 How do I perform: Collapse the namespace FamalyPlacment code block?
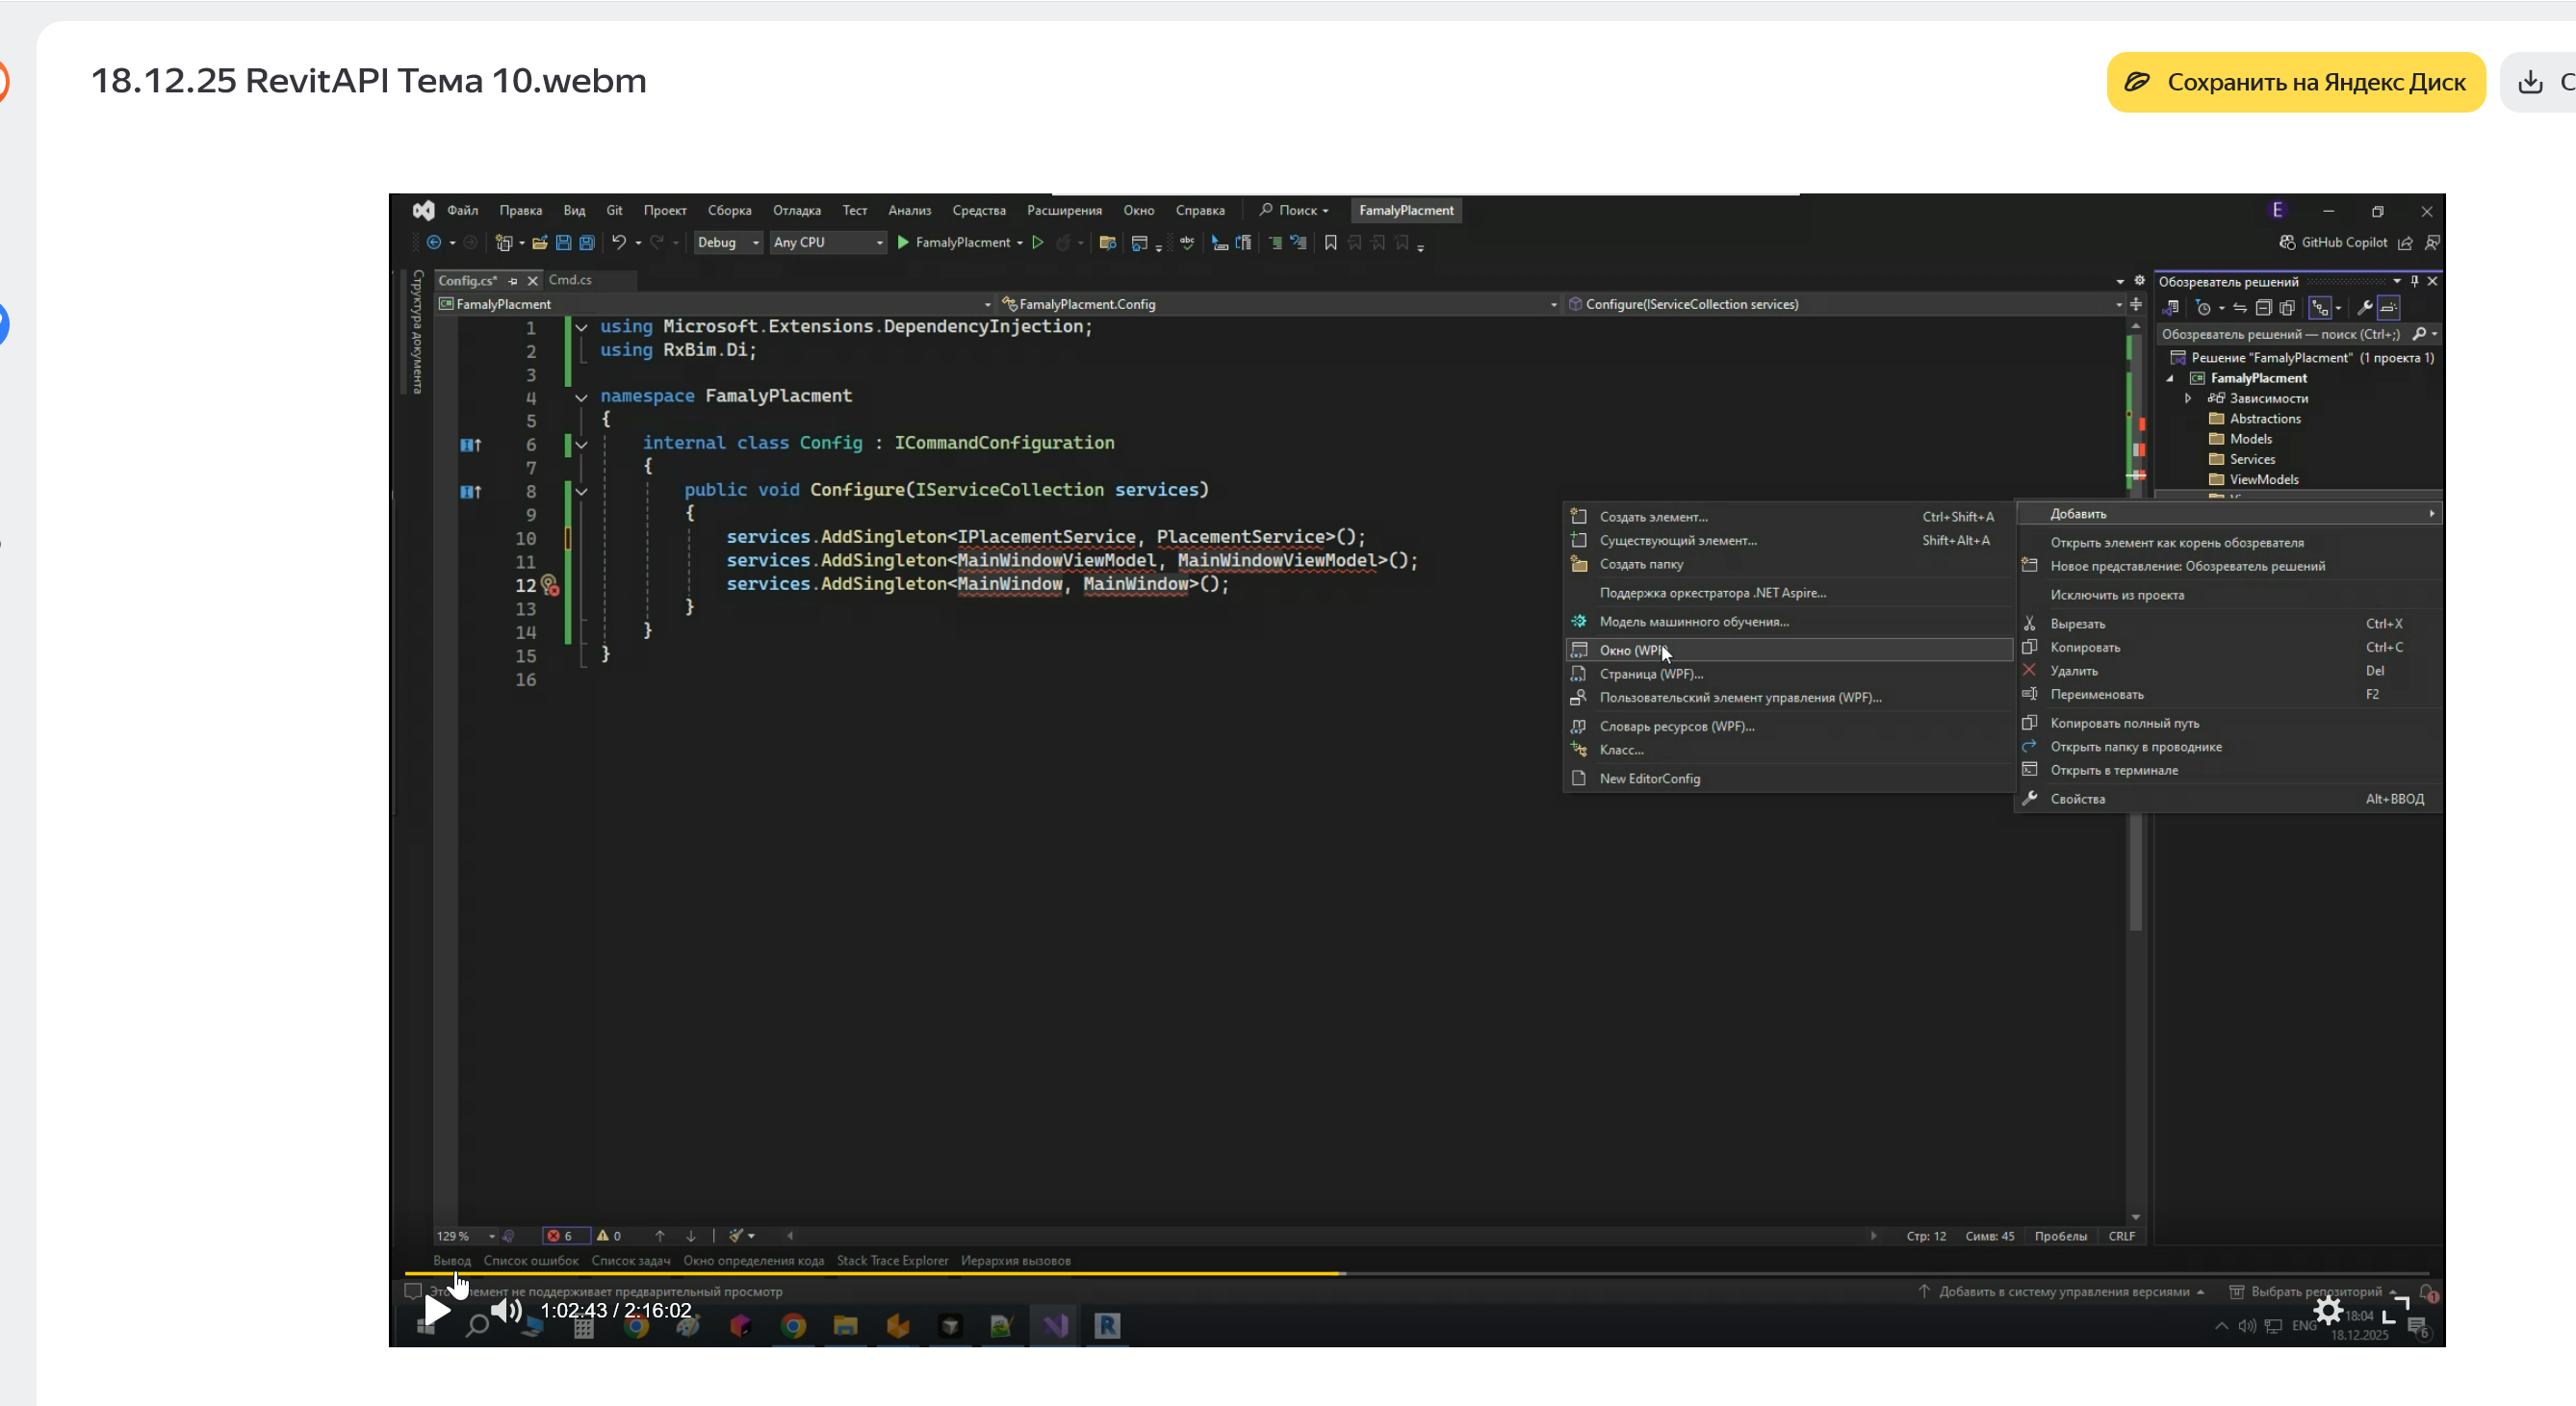581,397
